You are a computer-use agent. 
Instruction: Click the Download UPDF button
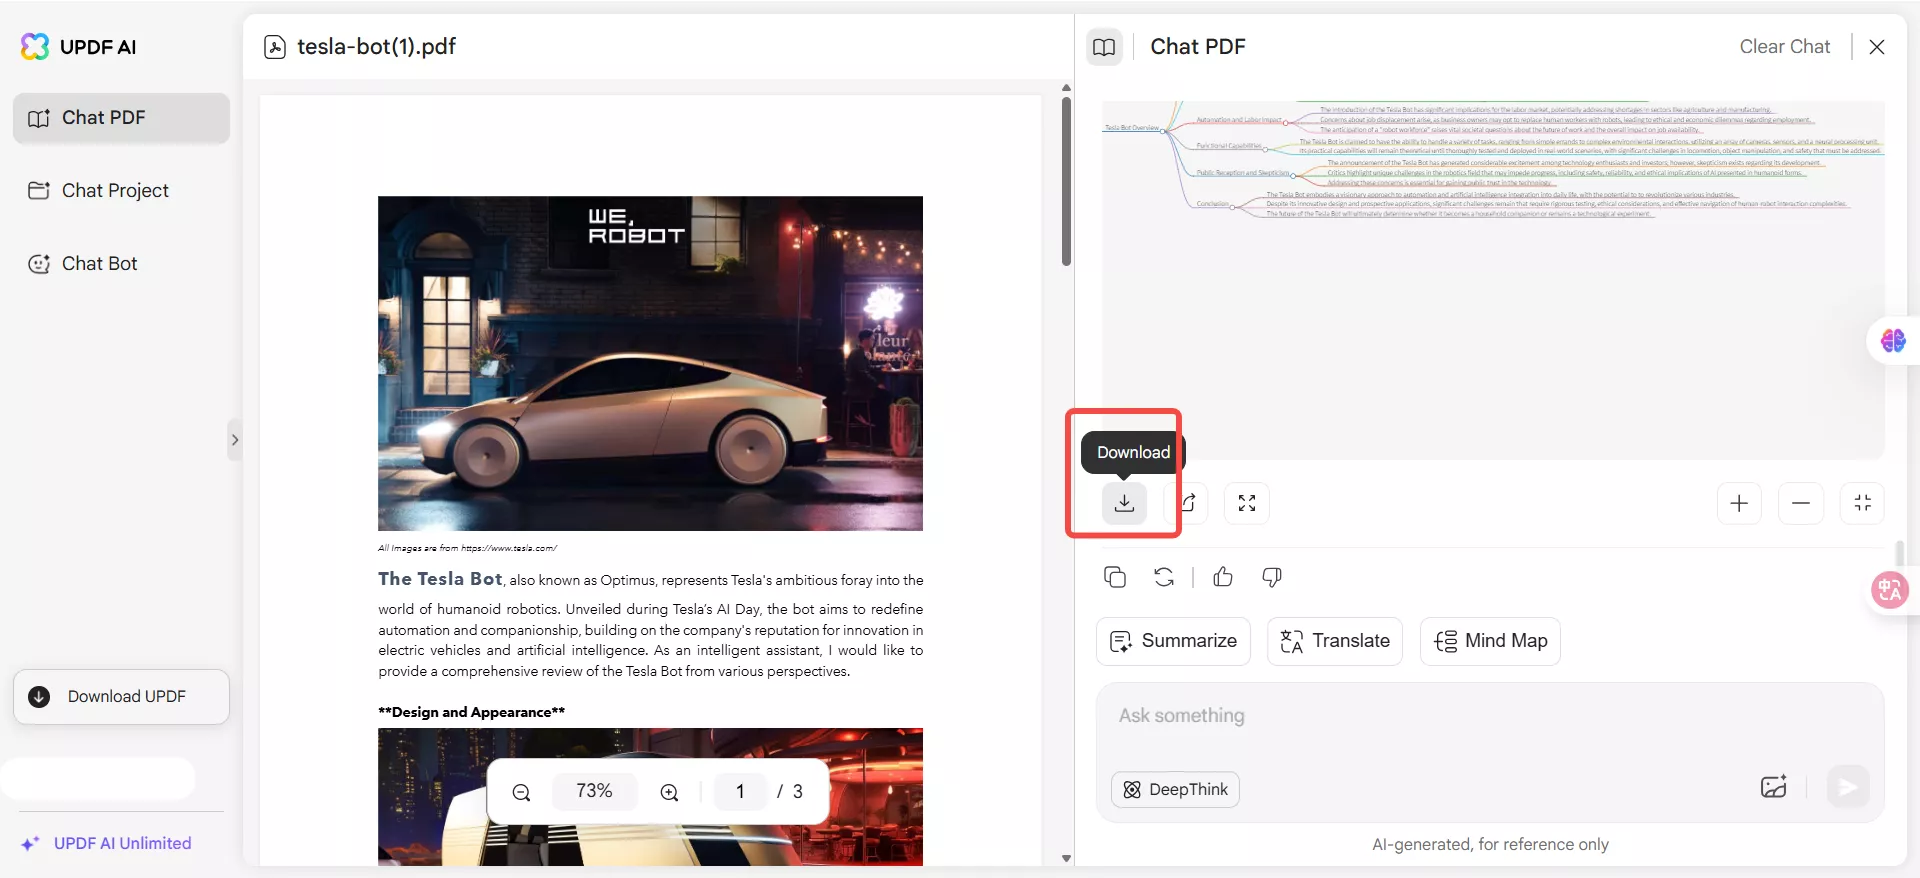[x=121, y=696]
